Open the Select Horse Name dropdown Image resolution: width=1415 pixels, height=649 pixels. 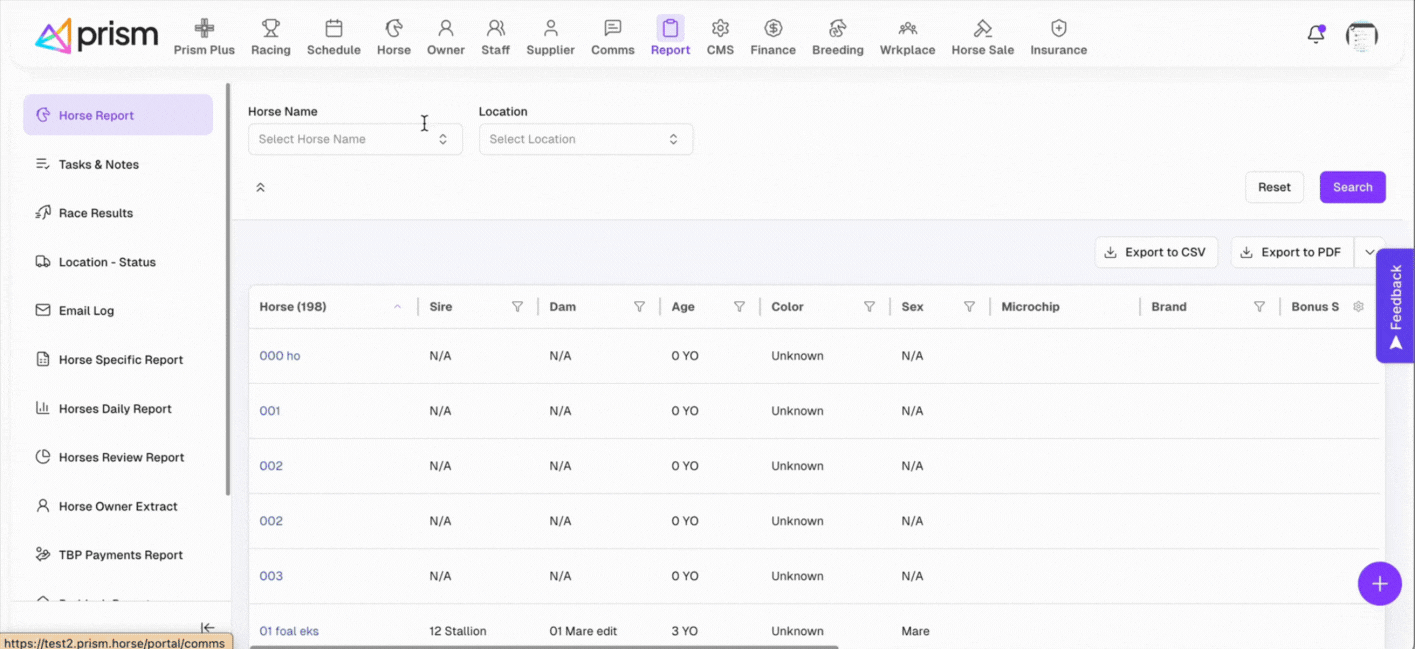[x=355, y=139]
